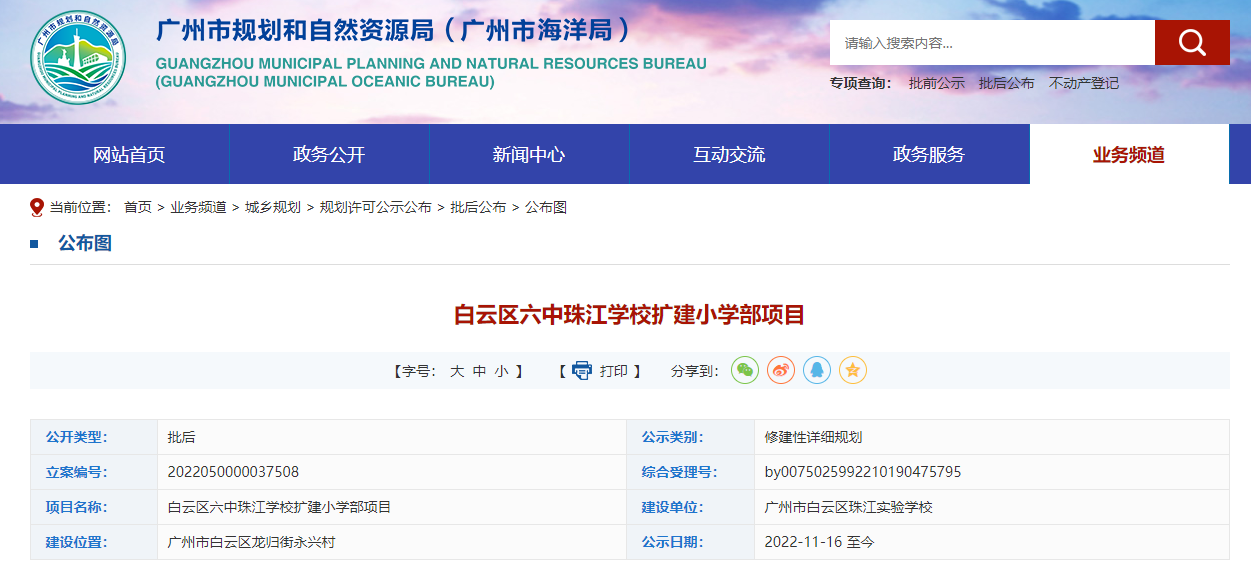Open the 不动产登记 quick query link
1251x575 pixels.
click(x=1084, y=83)
